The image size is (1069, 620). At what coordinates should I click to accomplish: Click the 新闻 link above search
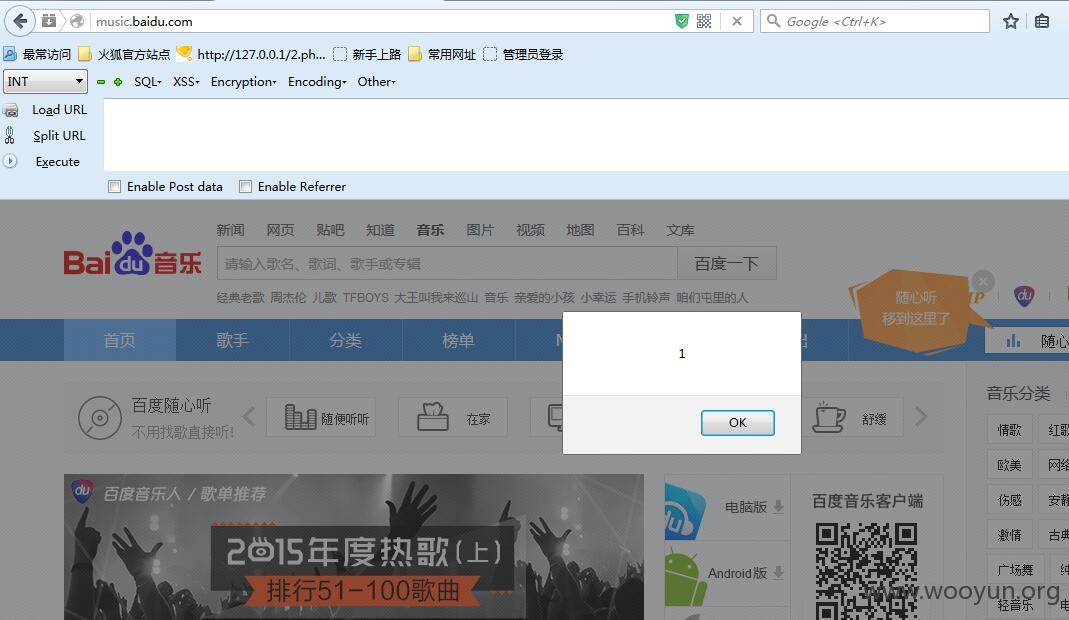point(230,230)
